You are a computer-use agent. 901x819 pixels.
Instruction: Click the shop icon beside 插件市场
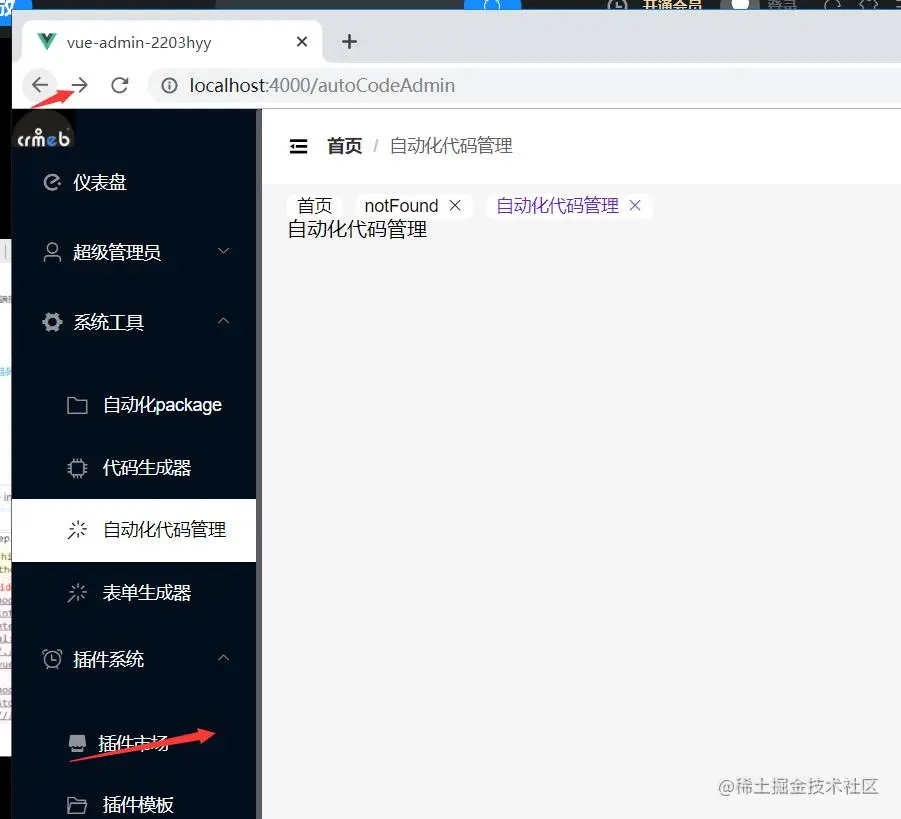[77, 743]
